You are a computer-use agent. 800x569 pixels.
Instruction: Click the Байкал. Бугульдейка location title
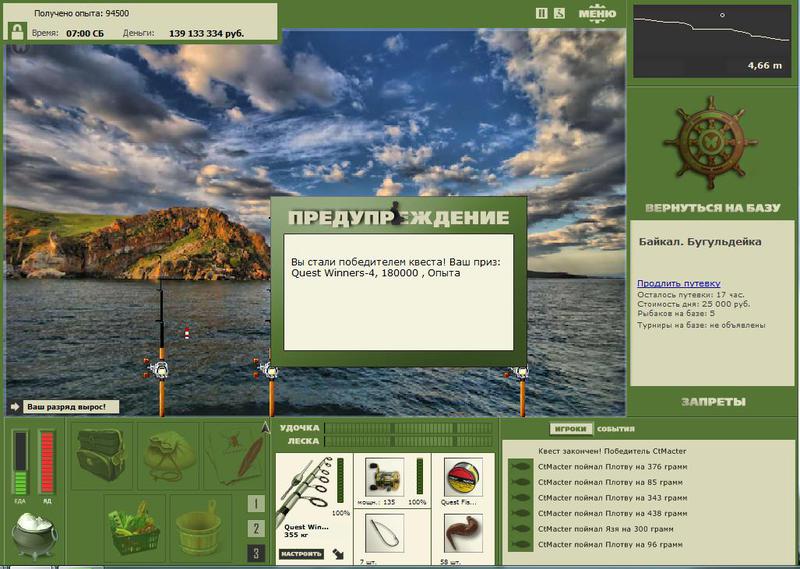tap(700, 242)
